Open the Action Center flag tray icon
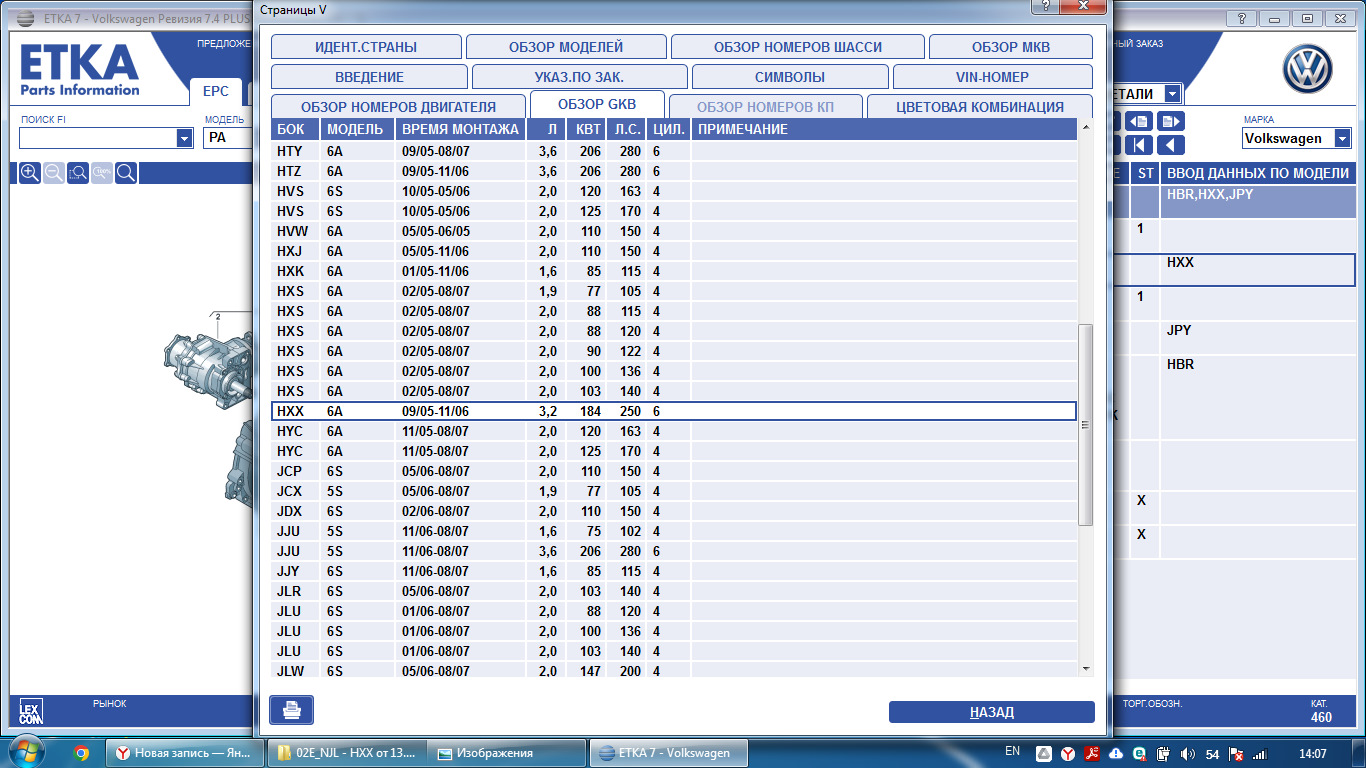The height and width of the screenshot is (768, 1366). click(1236, 753)
